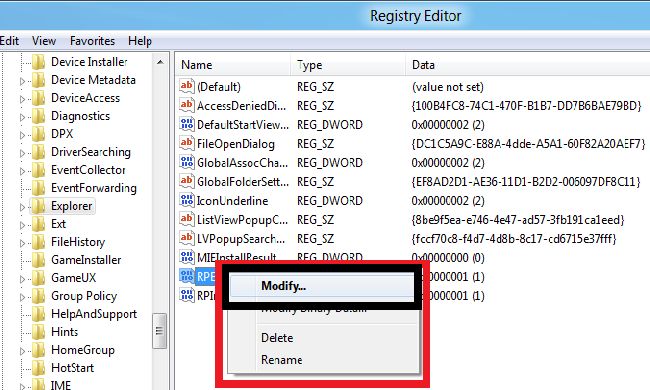This screenshot has width=650, height=390.
Task: Click DWORD icon beside MIEInstallResult
Action: coord(187,257)
